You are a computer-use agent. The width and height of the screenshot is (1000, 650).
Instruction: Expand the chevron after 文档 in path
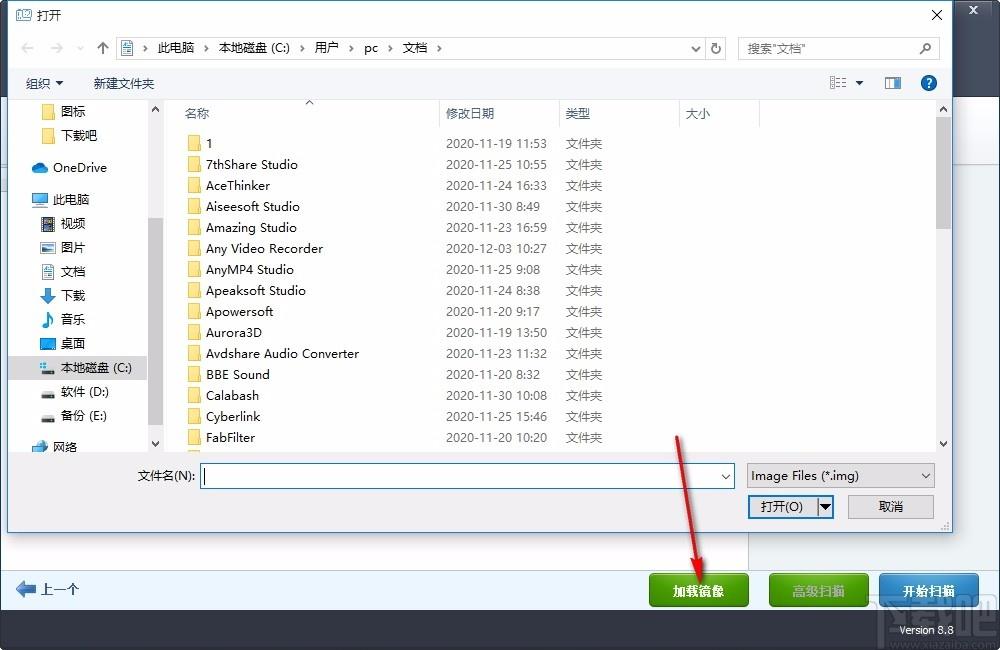439,48
